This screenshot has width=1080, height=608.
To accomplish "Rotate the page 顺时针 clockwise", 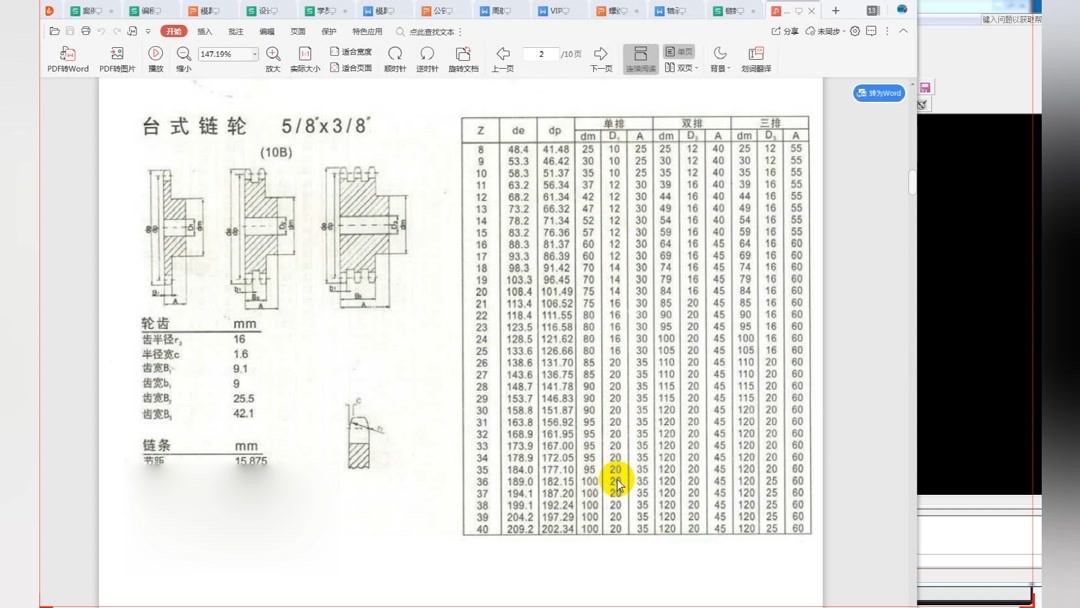I will 398,56.
